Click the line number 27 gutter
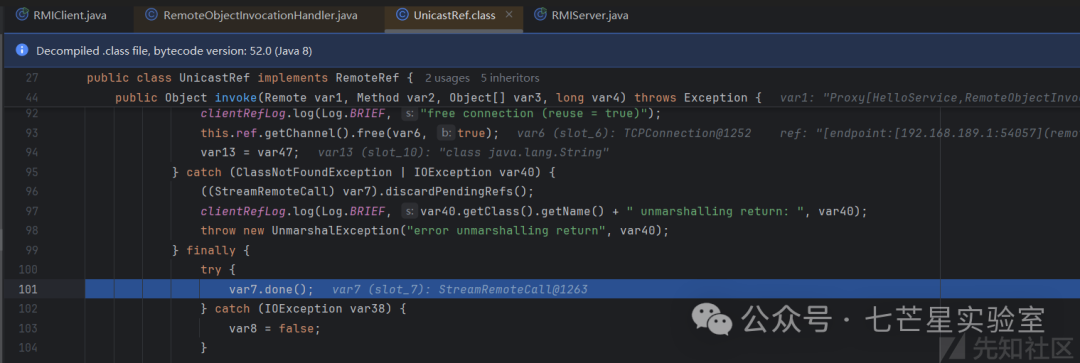Image resolution: width=1080 pixels, height=363 pixels. coord(32,78)
